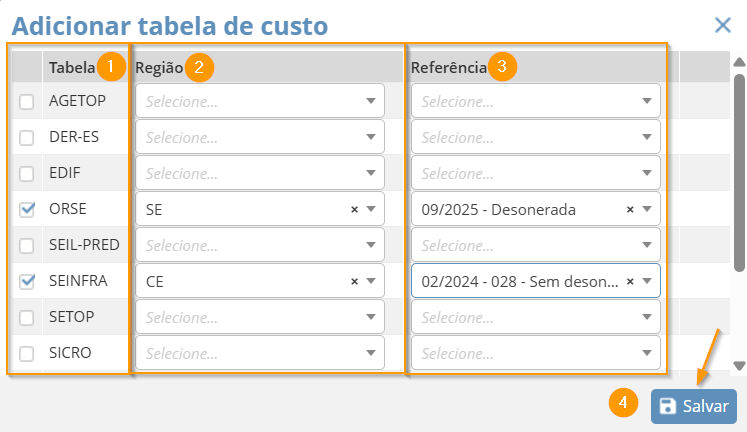Click the Tabela column header
The height and width of the screenshot is (432, 747).
pos(70,67)
